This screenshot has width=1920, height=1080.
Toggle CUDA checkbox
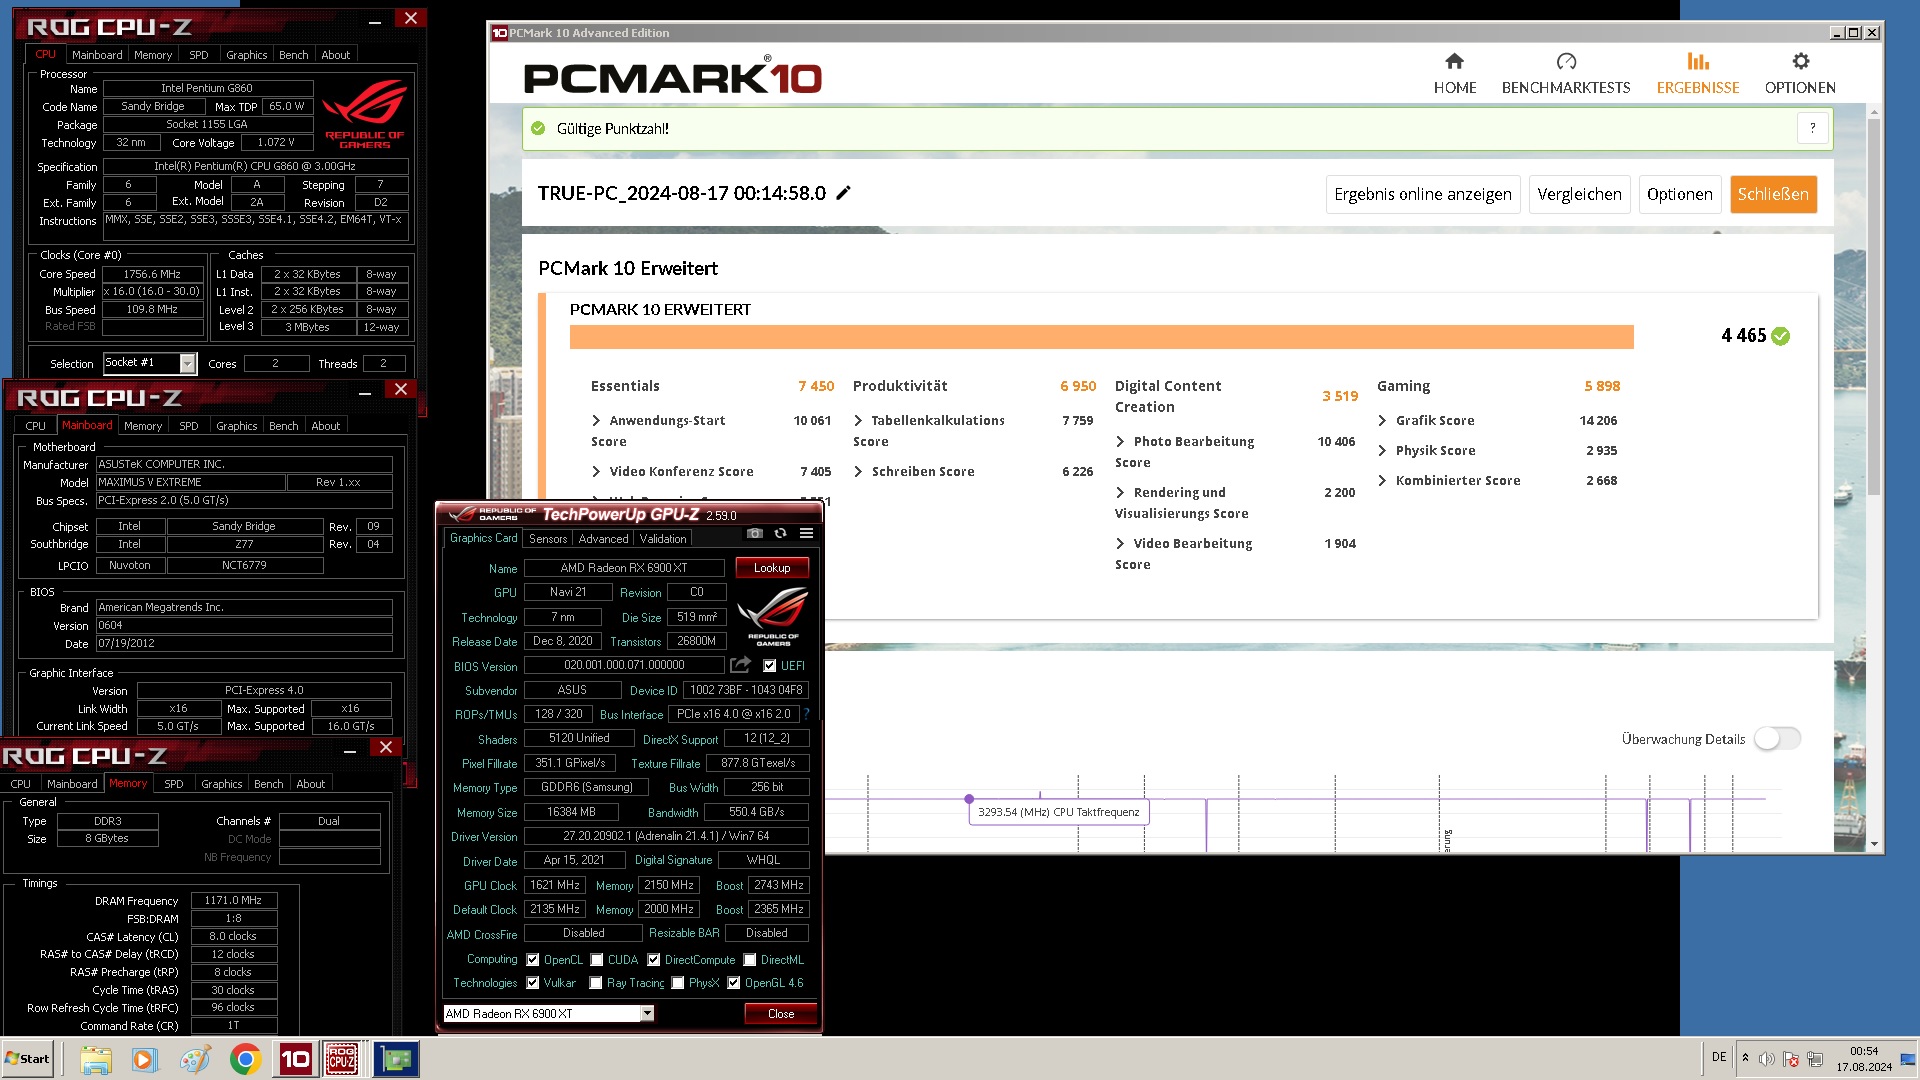pyautogui.click(x=597, y=960)
